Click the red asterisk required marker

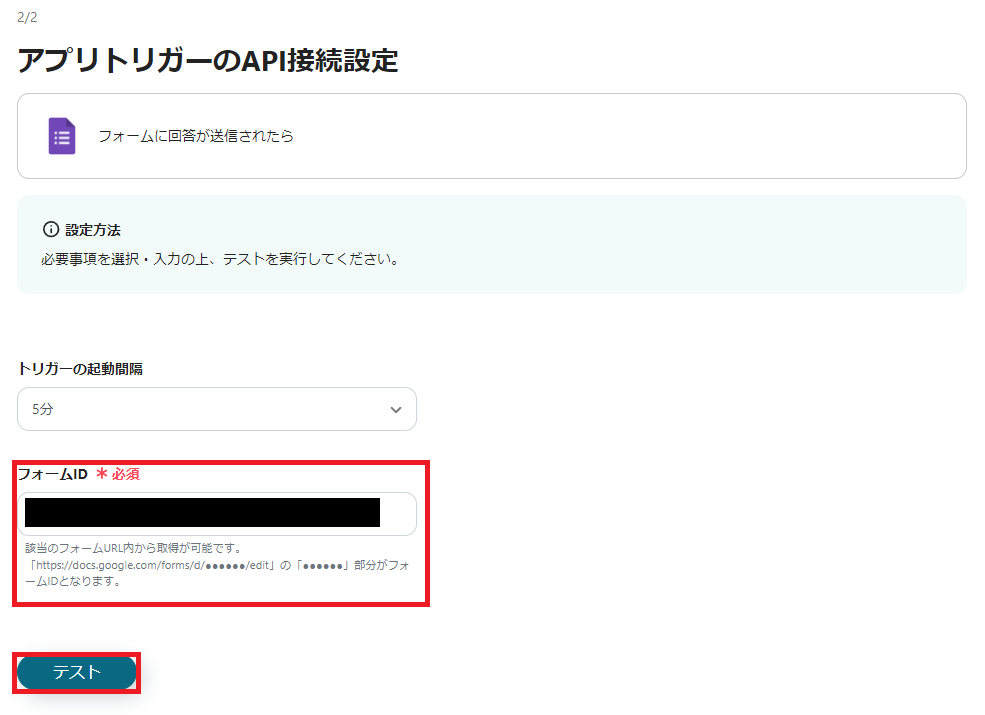click(x=99, y=472)
